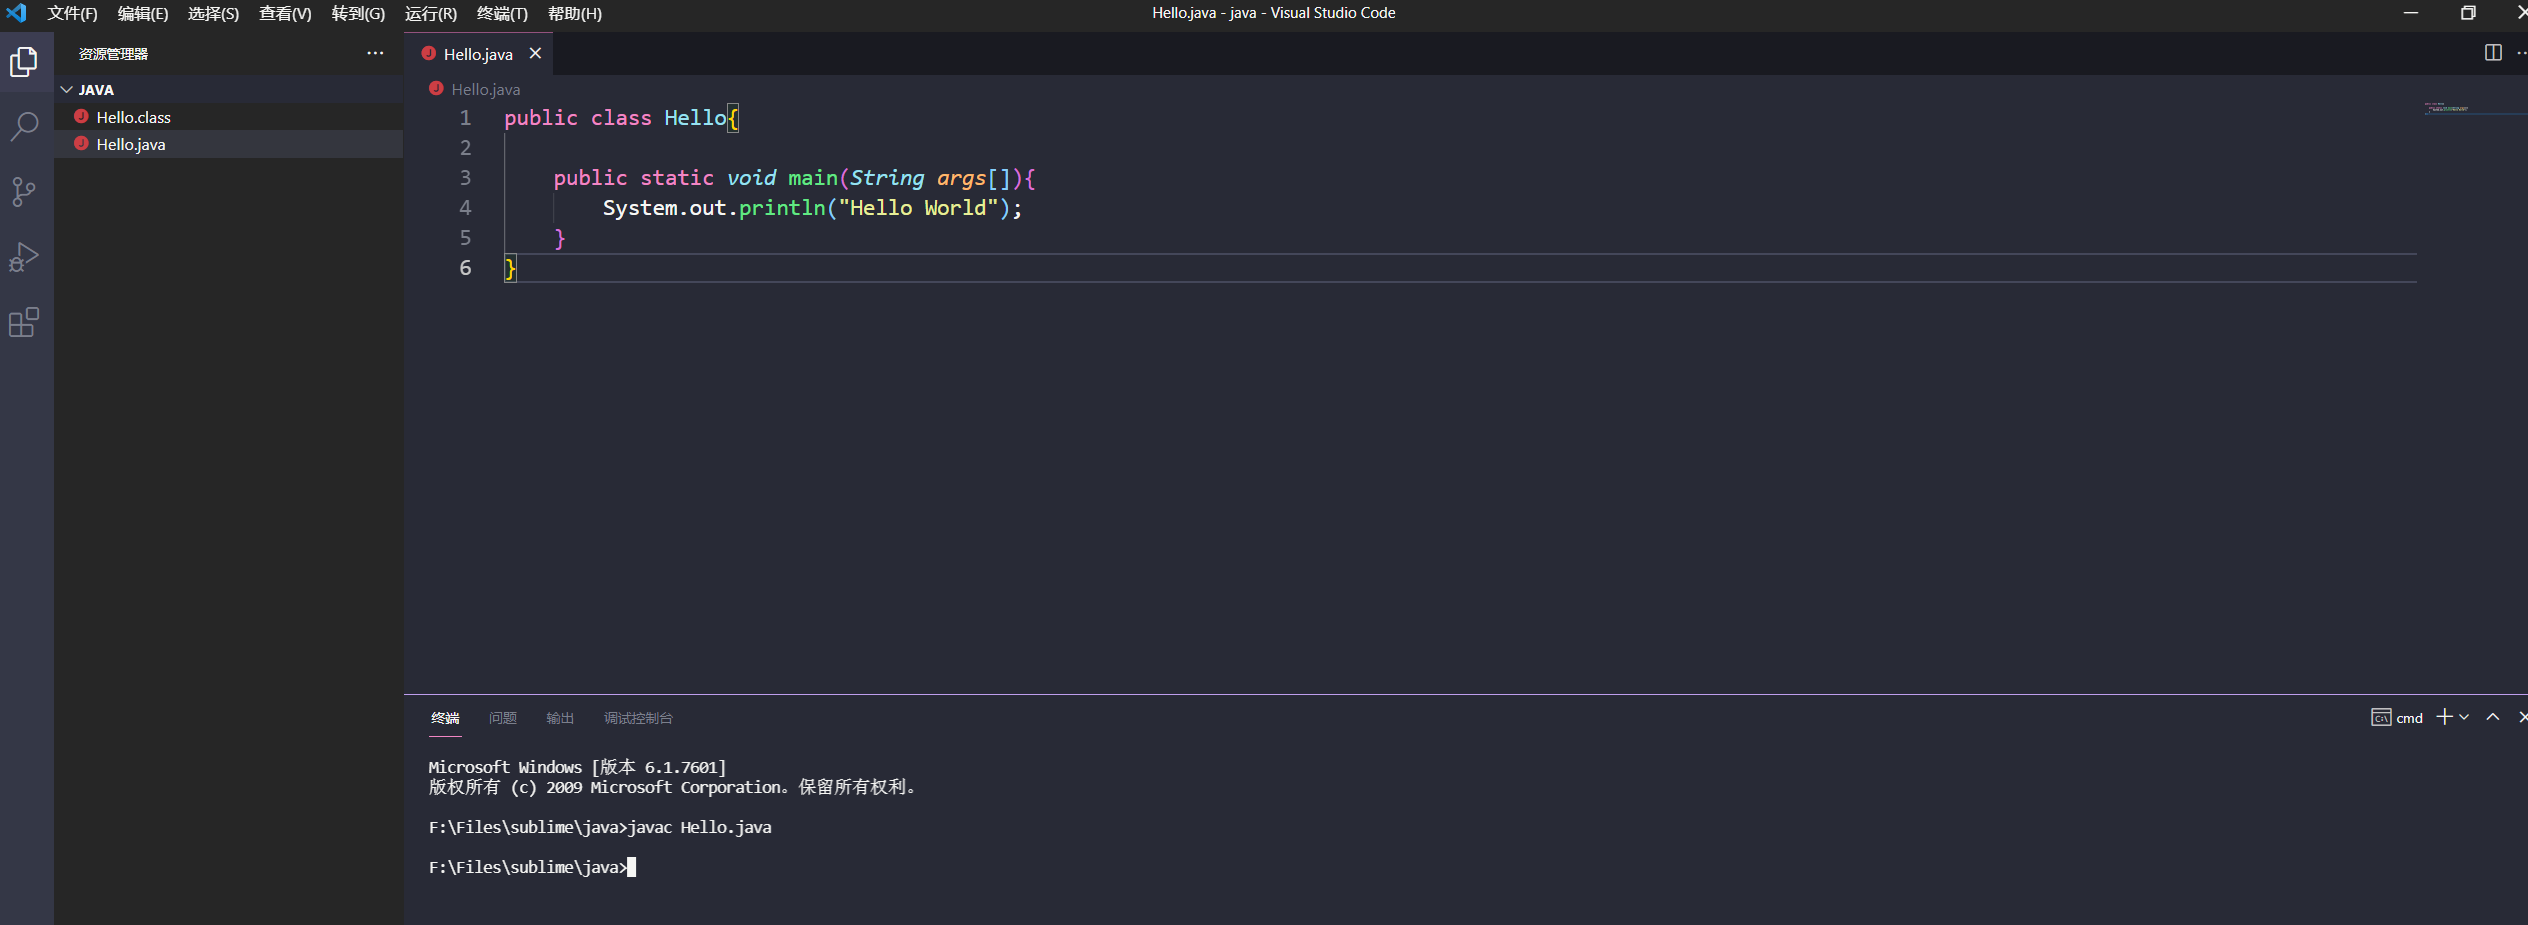2528x925 pixels.
Task: Click the "Hello World" string literal
Action: click(918, 208)
